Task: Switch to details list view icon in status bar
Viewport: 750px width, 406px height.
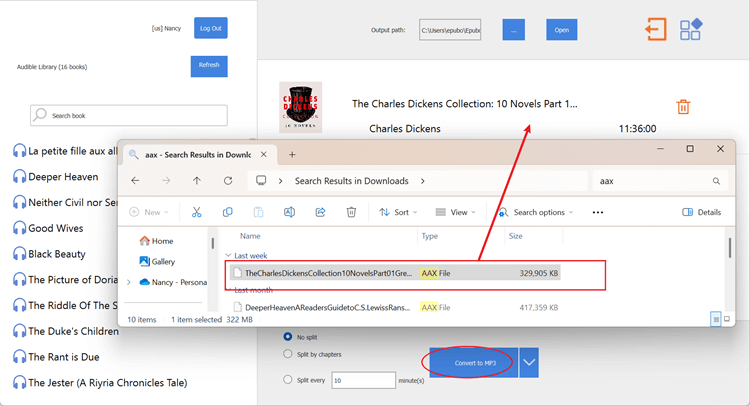Action: point(716,319)
